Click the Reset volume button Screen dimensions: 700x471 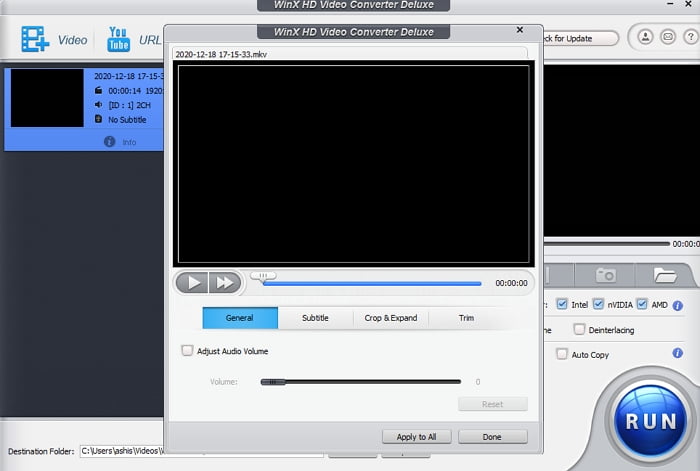(492, 404)
